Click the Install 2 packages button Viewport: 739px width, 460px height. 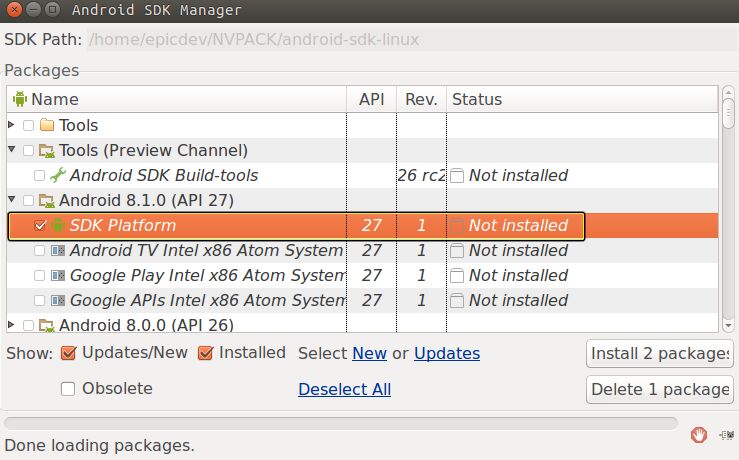click(660, 353)
